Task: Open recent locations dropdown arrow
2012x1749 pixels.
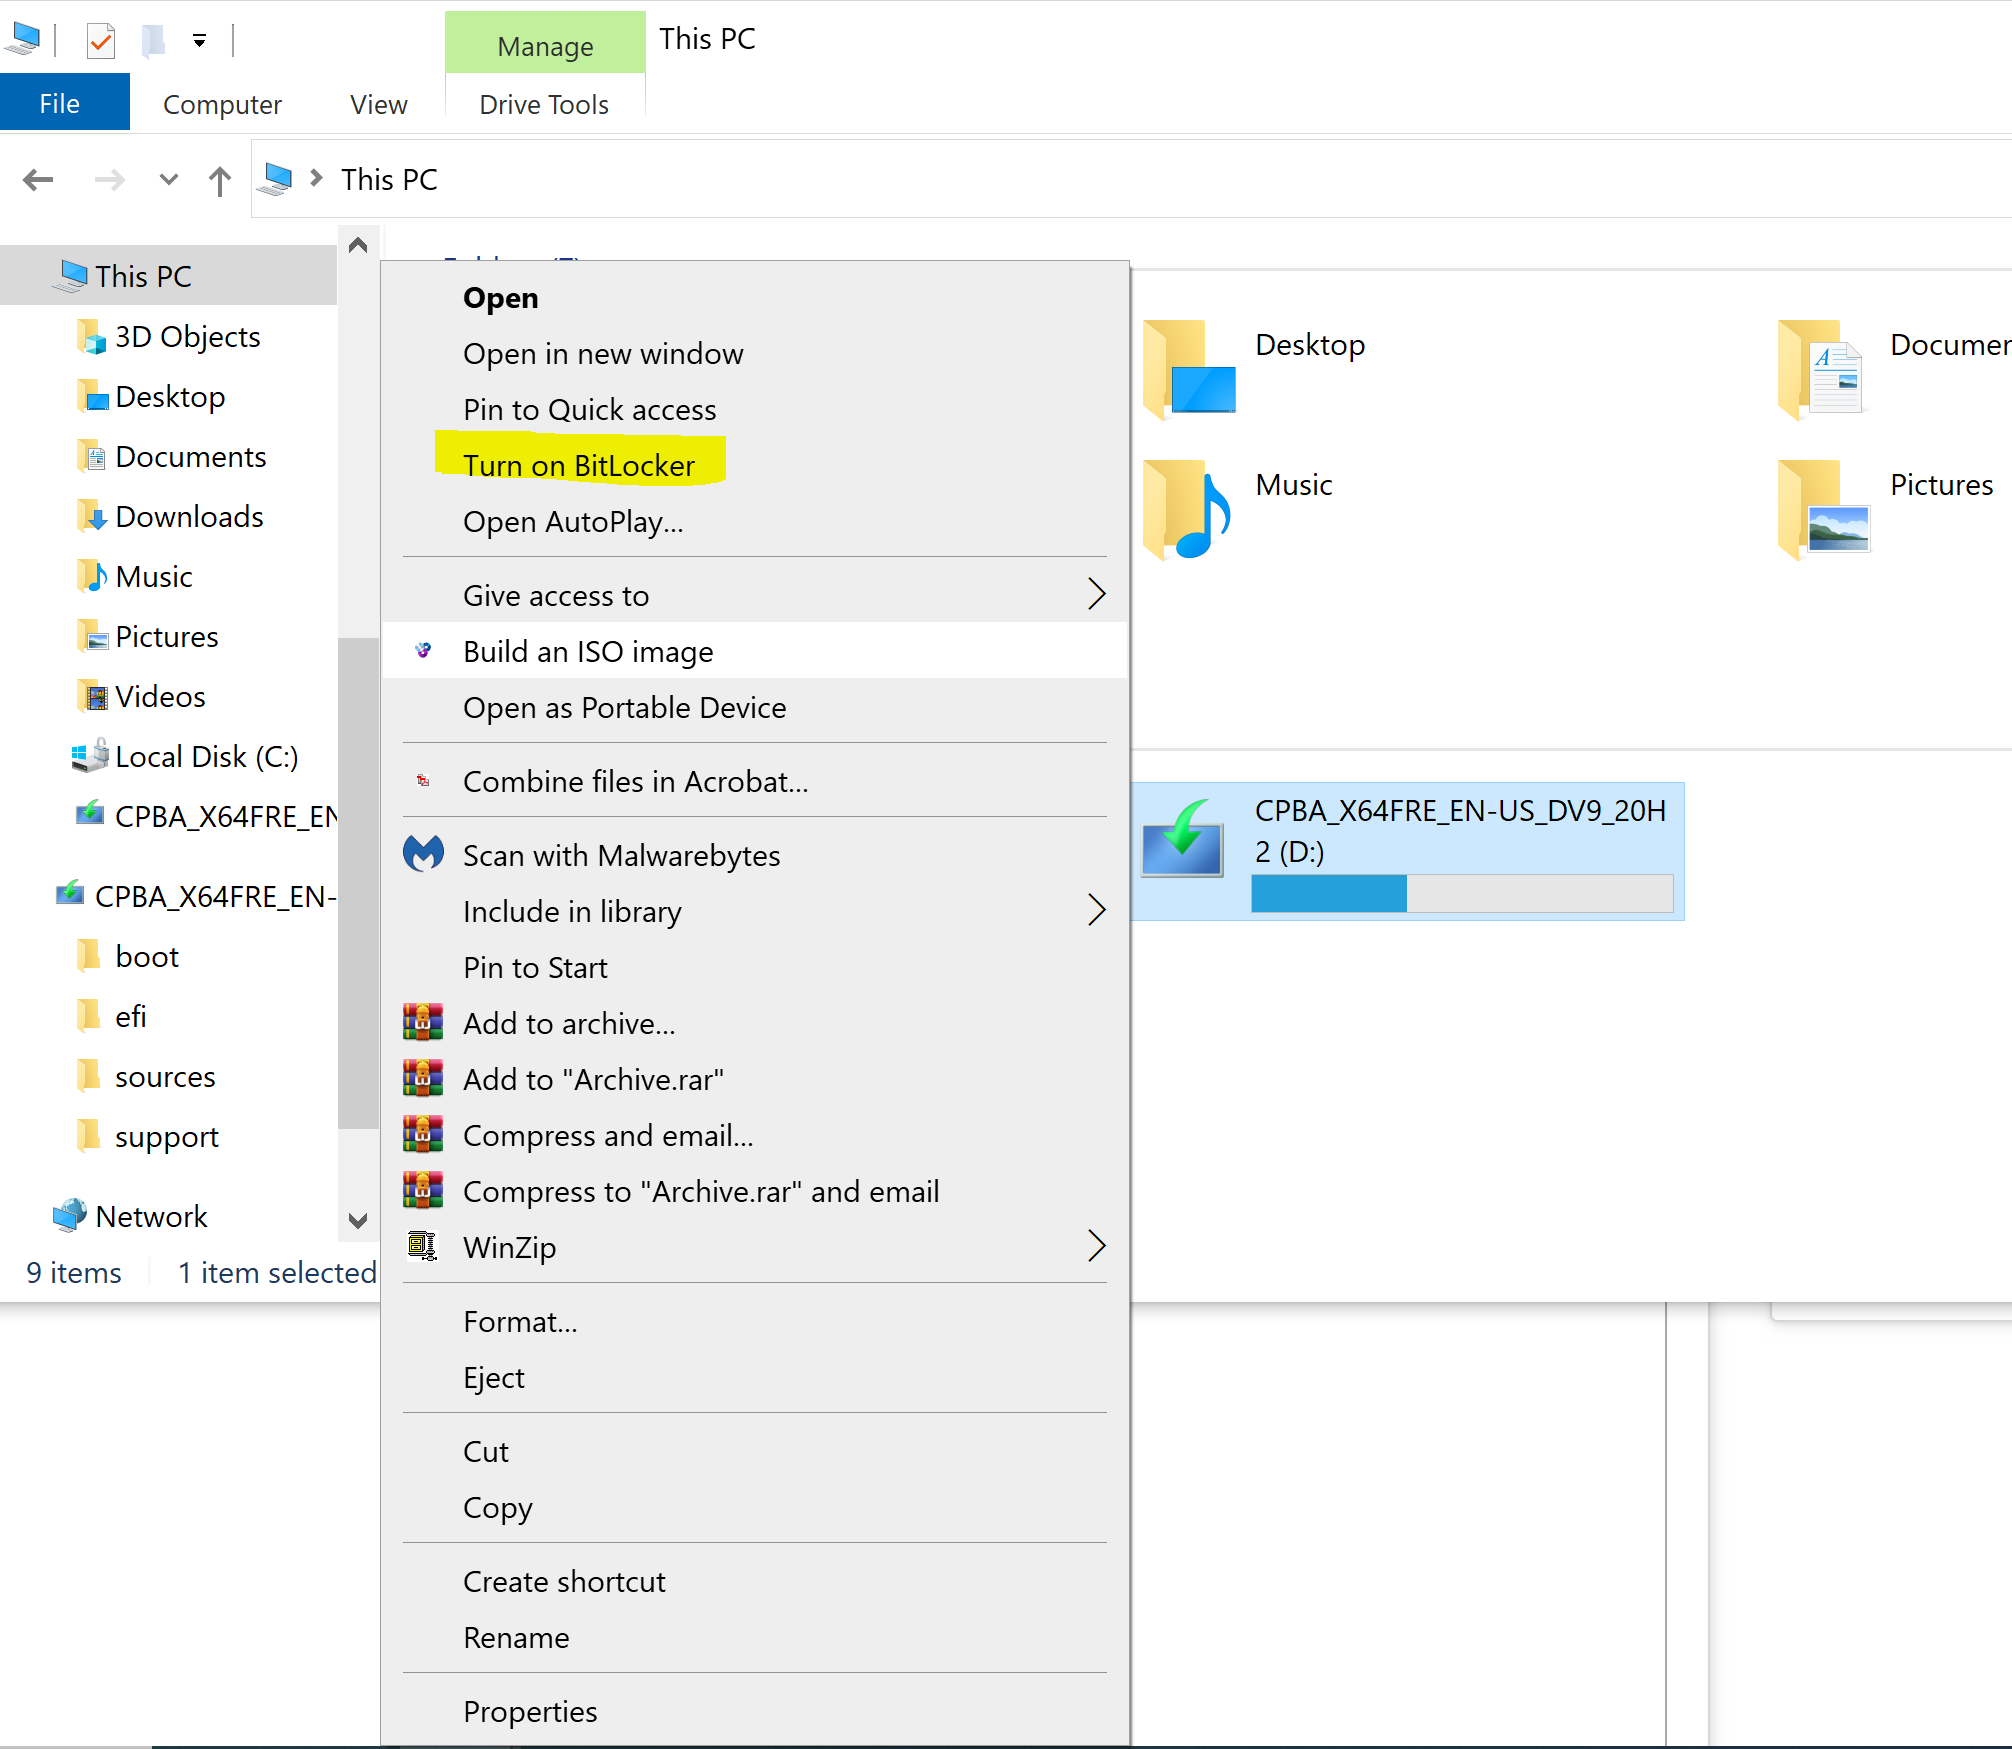Action: click(x=168, y=180)
